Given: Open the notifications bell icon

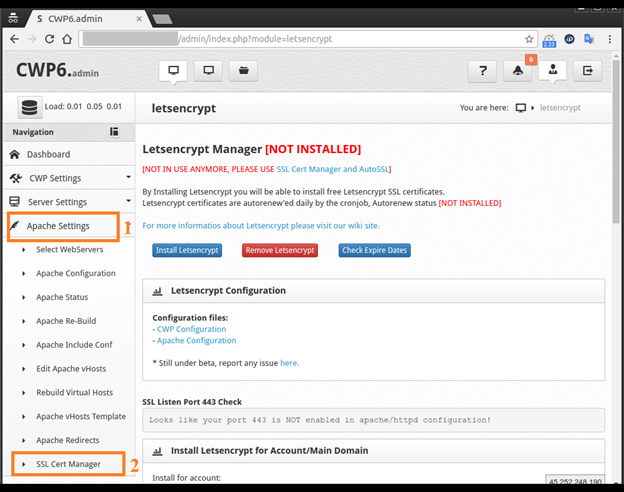Looking at the screenshot, I should click(x=517, y=71).
